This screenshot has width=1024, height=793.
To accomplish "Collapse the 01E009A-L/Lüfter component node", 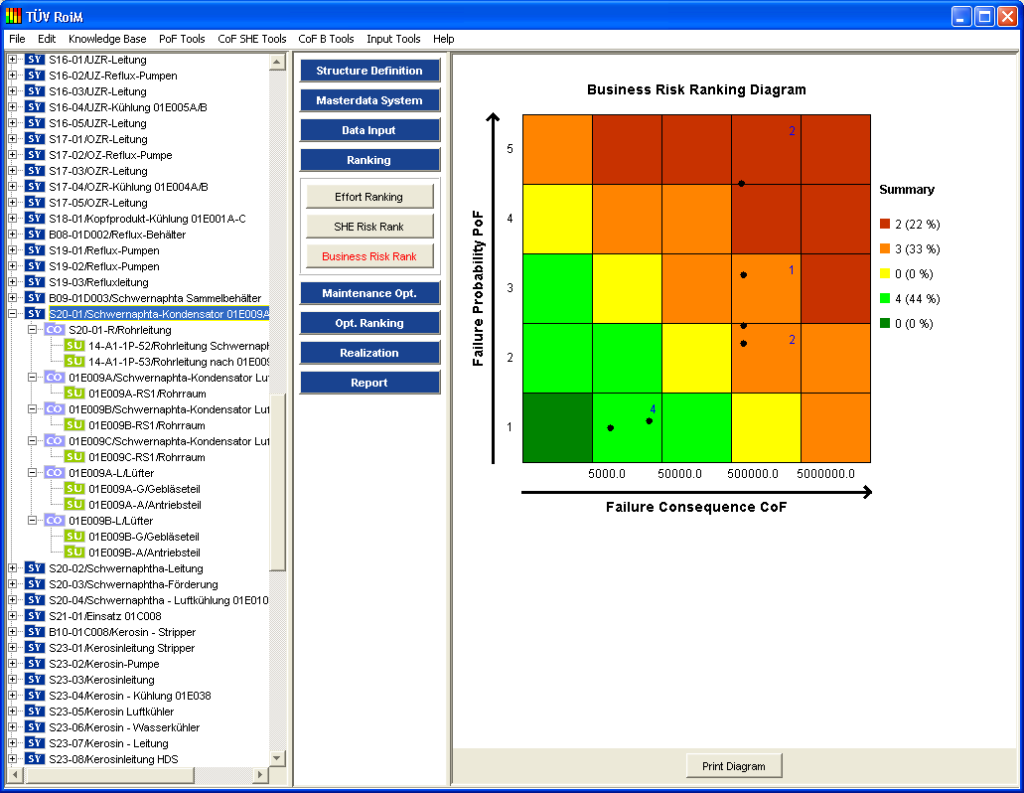I will tap(32, 473).
